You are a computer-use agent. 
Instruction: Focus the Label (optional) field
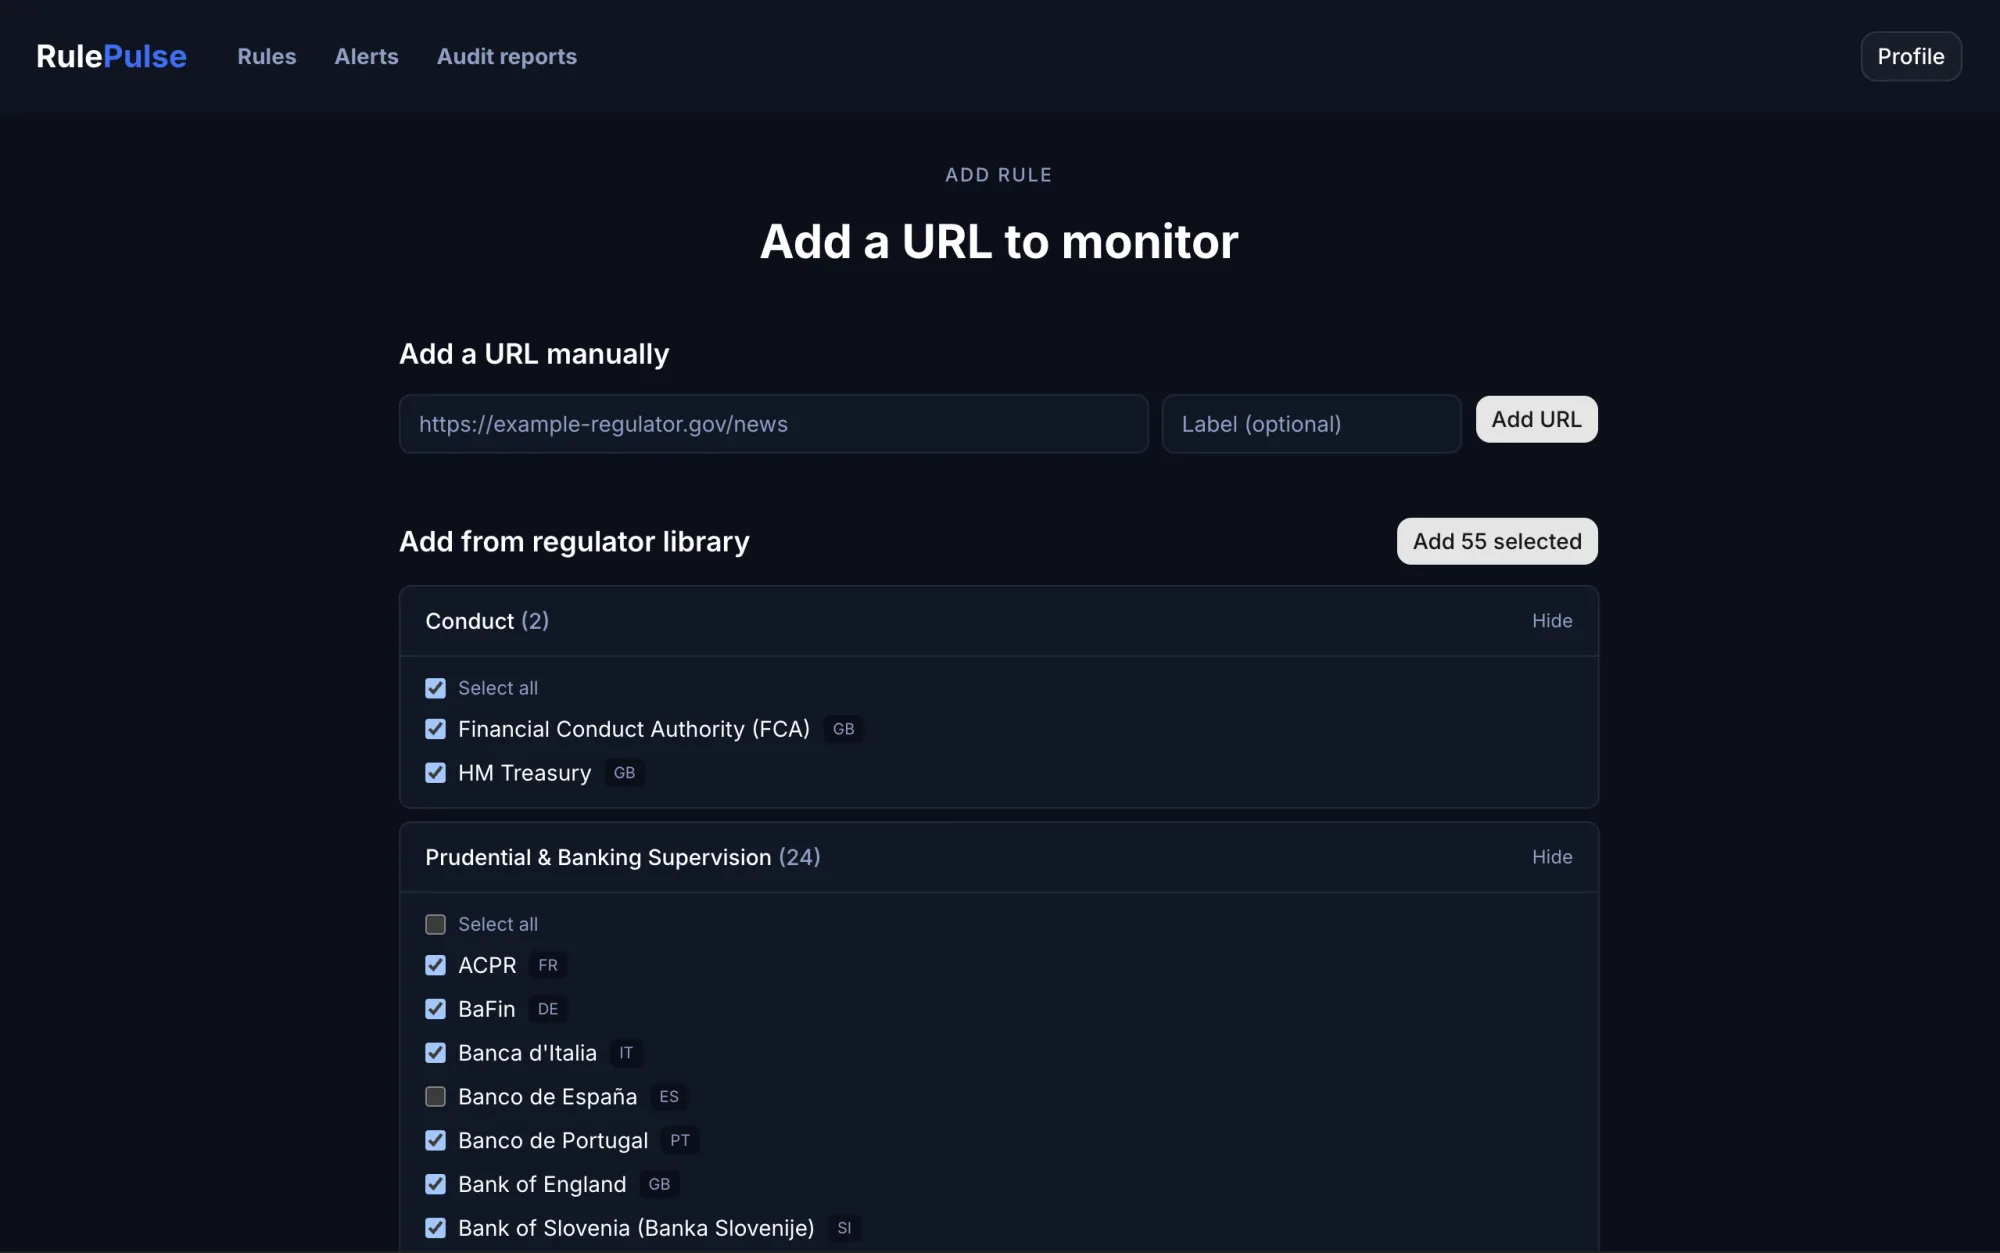pos(1311,424)
